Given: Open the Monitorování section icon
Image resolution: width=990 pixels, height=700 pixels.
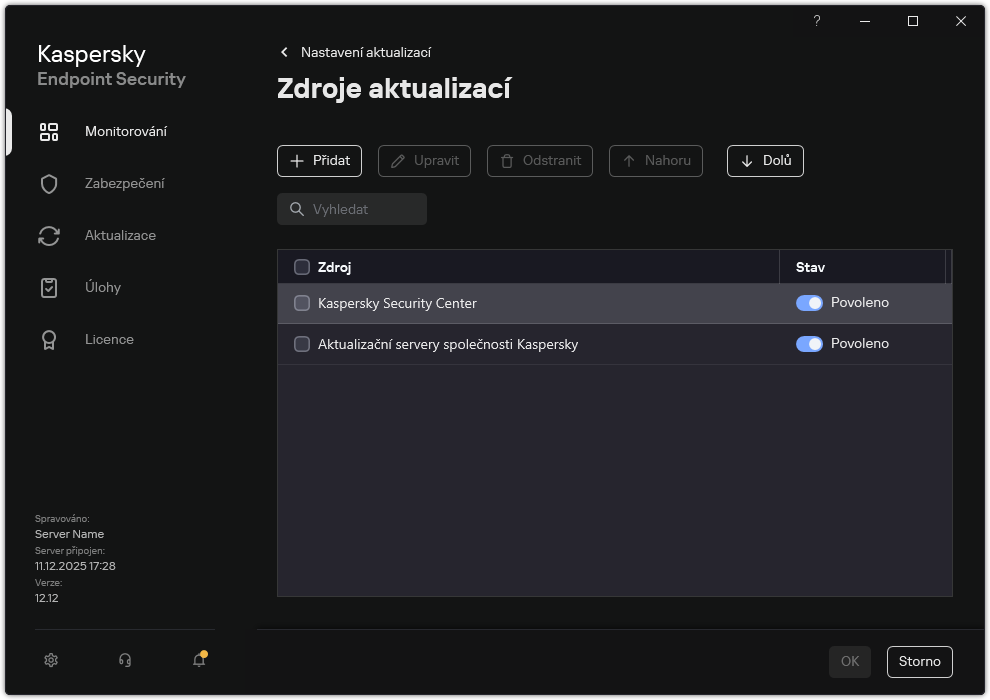Looking at the screenshot, I should click(49, 131).
